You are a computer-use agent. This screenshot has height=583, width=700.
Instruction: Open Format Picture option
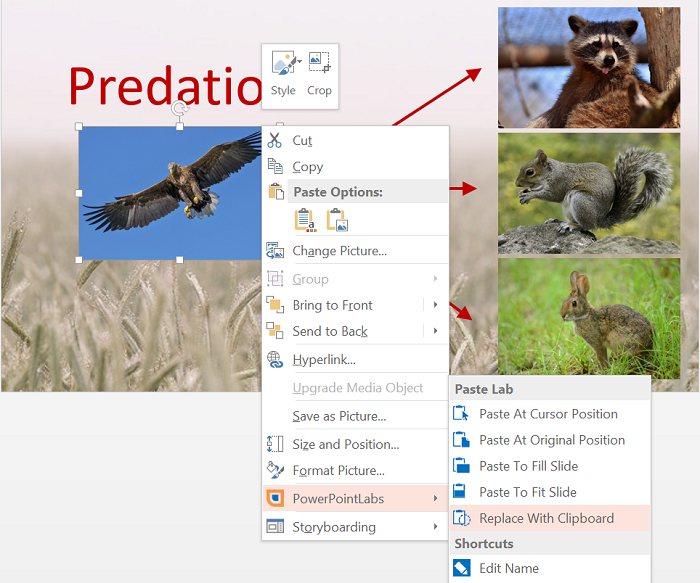(338, 471)
